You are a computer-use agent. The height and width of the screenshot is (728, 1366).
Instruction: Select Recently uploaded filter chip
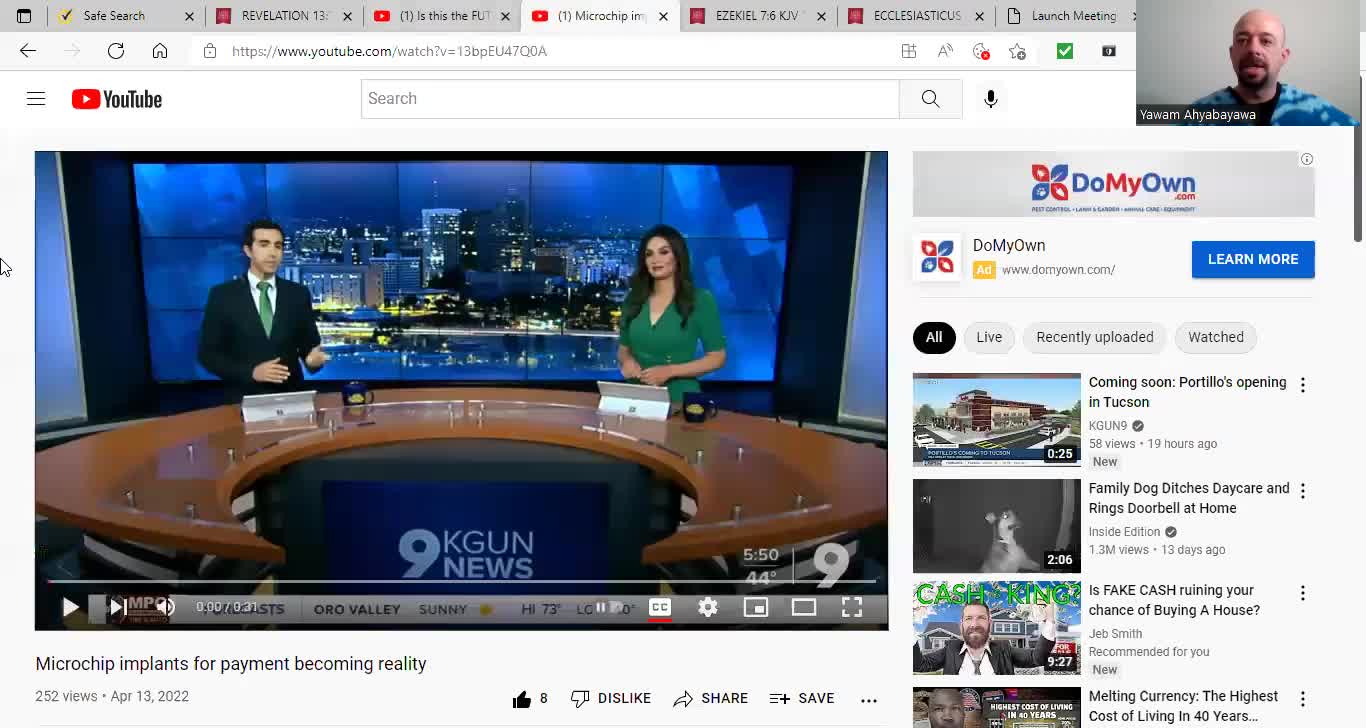pos(1095,337)
